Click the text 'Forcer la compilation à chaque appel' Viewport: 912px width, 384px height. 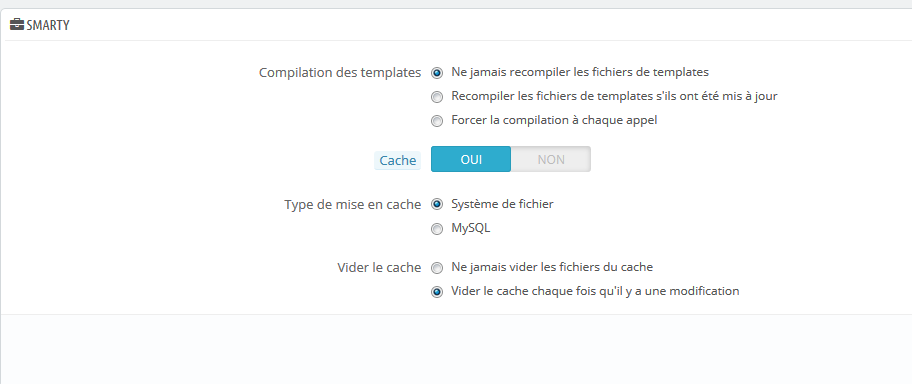[x=554, y=120]
